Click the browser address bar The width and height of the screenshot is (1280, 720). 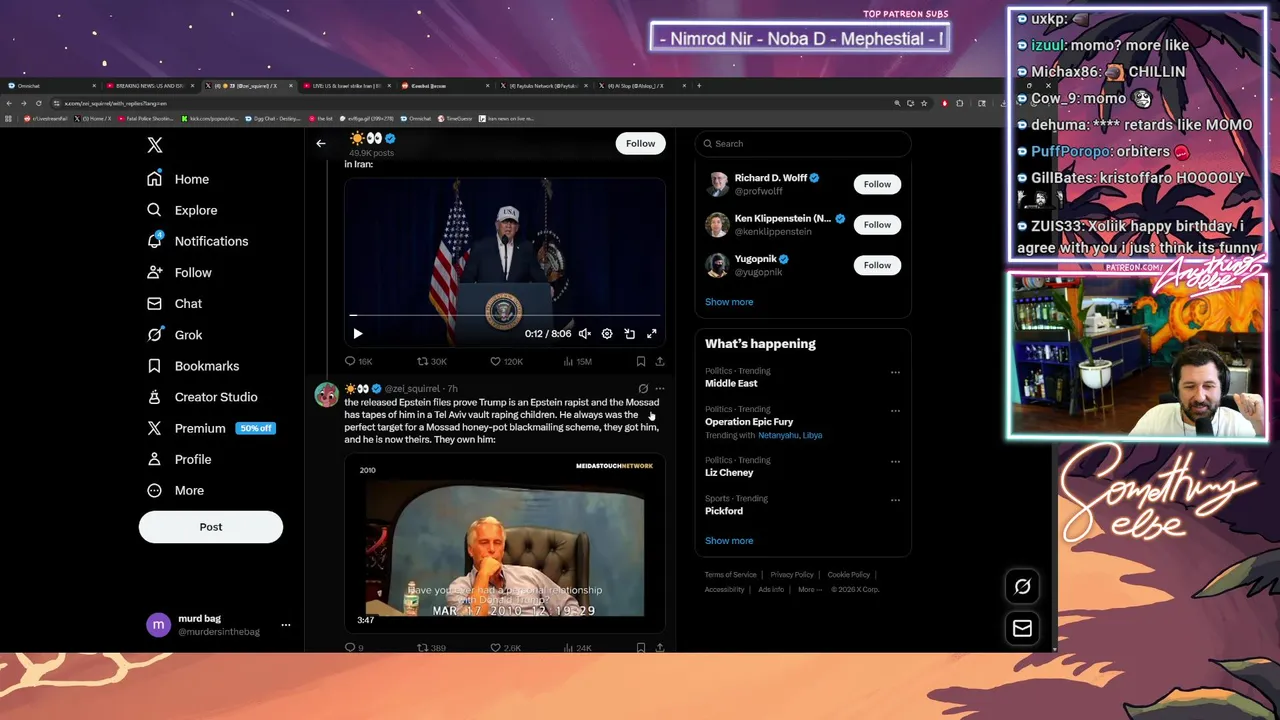tap(470, 103)
